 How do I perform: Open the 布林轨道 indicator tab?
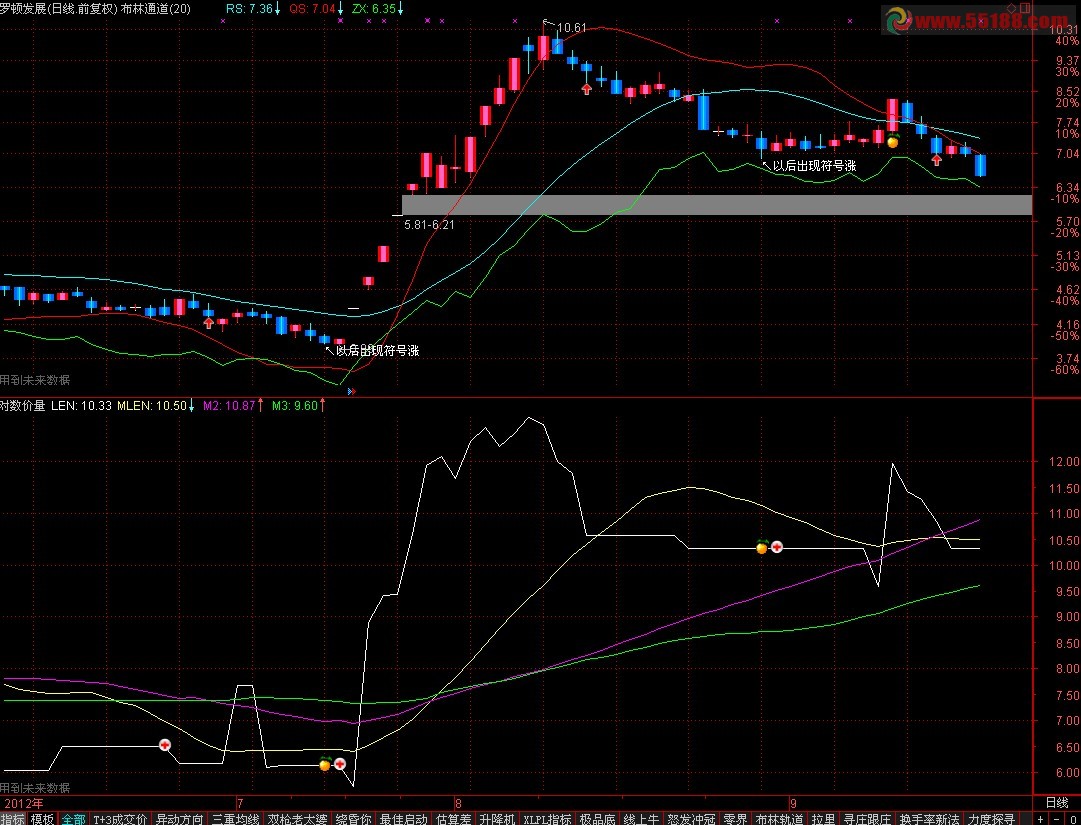point(780,819)
